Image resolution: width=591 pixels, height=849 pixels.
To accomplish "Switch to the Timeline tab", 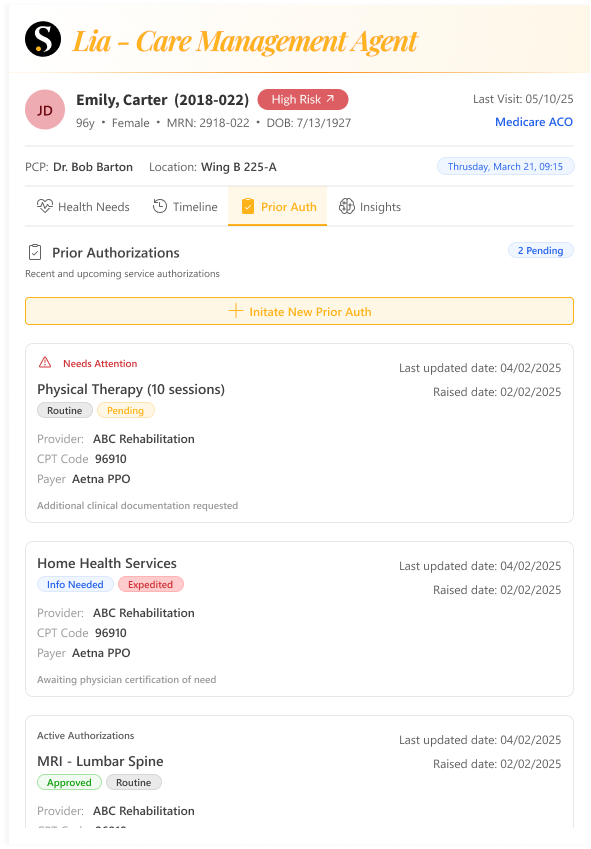I will (x=185, y=206).
